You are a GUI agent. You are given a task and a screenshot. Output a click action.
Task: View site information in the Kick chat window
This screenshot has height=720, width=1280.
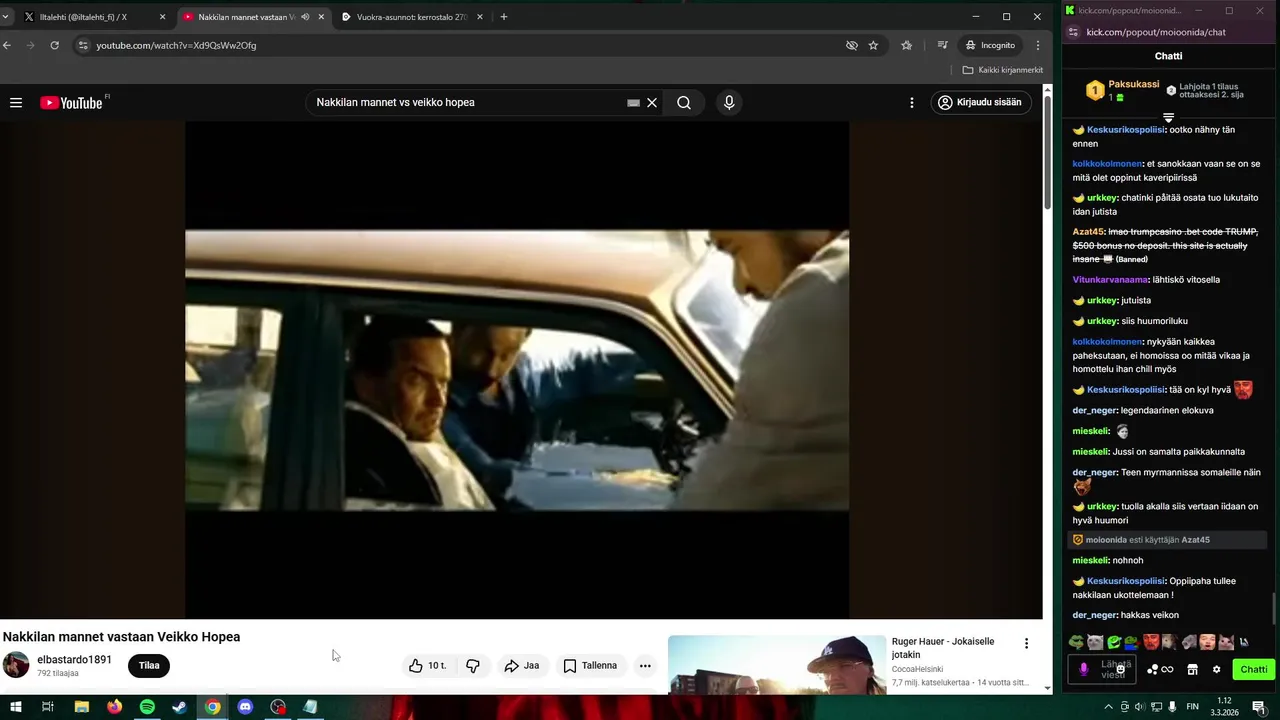click(1073, 32)
